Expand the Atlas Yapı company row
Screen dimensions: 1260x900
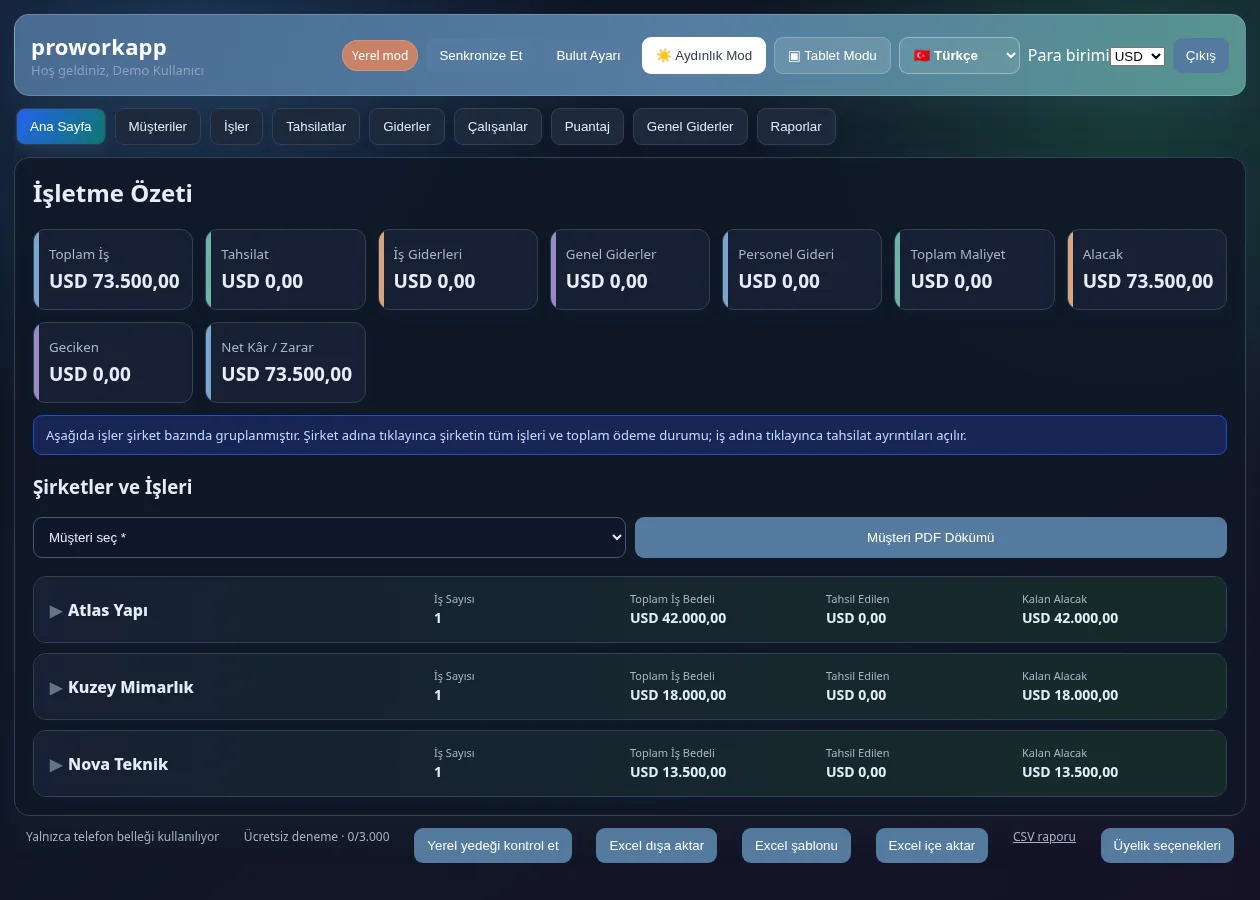[x=630, y=610]
